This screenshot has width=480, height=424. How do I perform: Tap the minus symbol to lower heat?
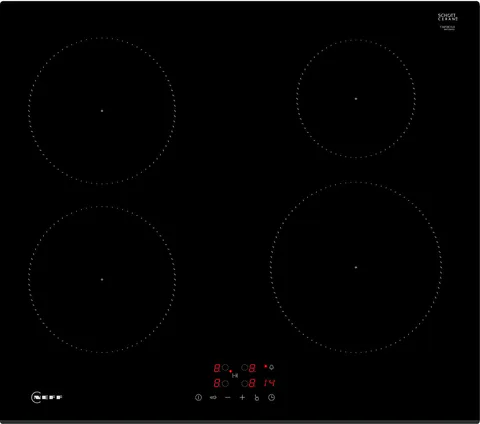[228, 397]
